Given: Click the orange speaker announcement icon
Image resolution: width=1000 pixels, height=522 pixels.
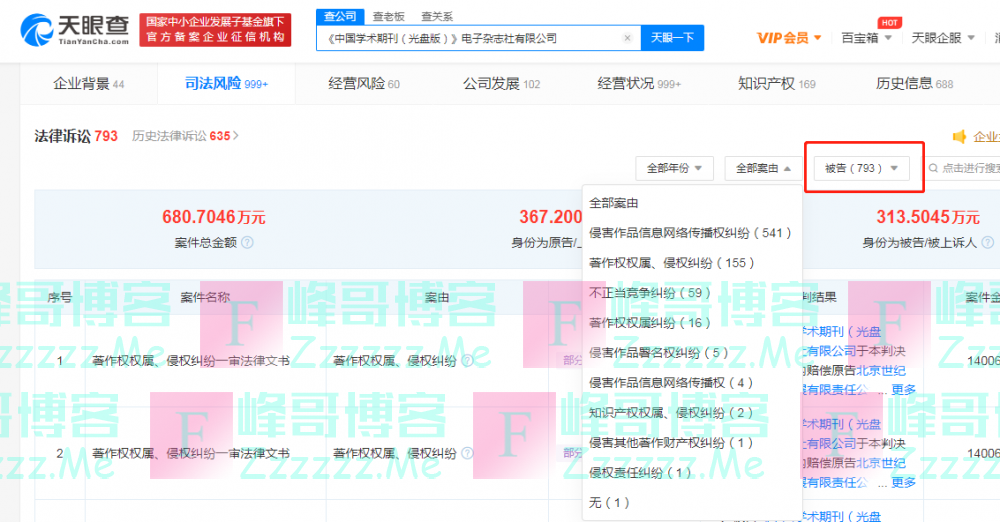Looking at the screenshot, I should (x=959, y=137).
